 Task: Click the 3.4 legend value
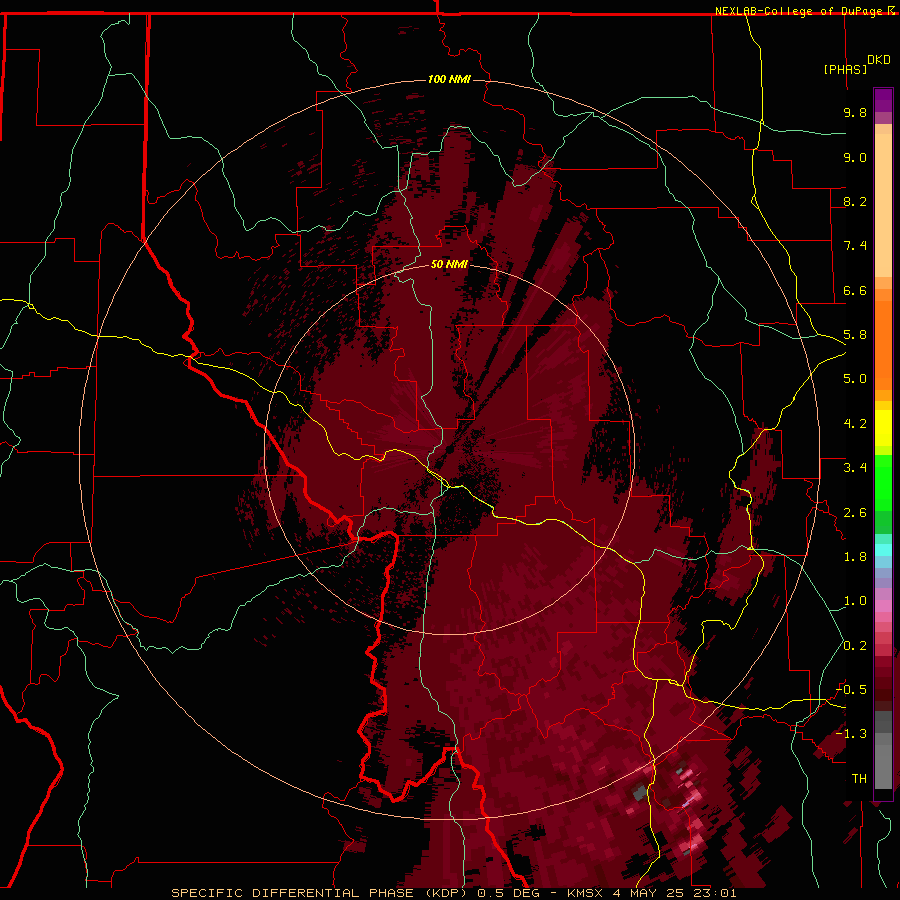point(855,468)
